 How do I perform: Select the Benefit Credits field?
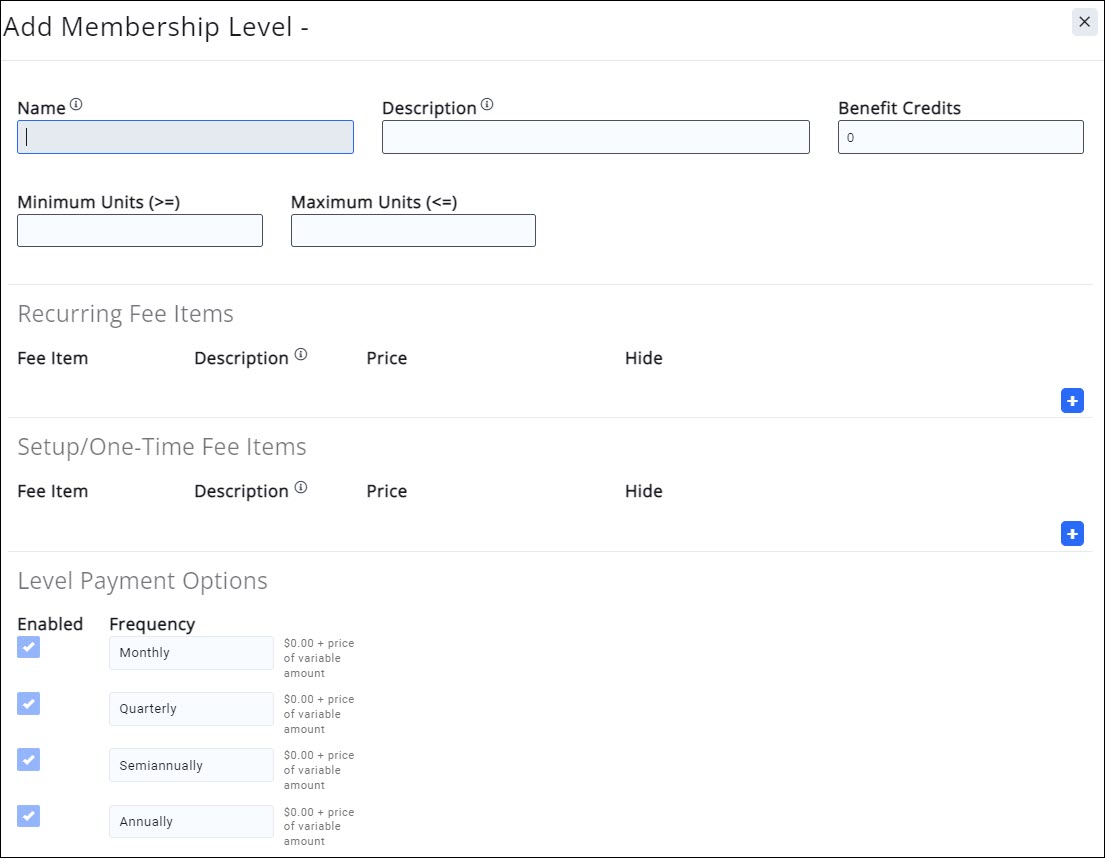tap(960, 137)
